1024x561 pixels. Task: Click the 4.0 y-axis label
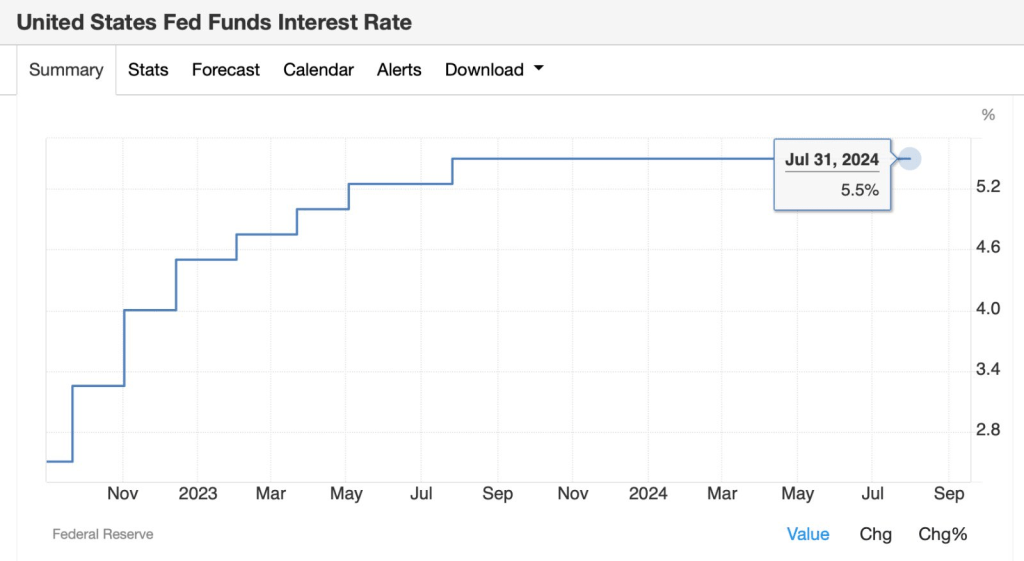[988, 308]
